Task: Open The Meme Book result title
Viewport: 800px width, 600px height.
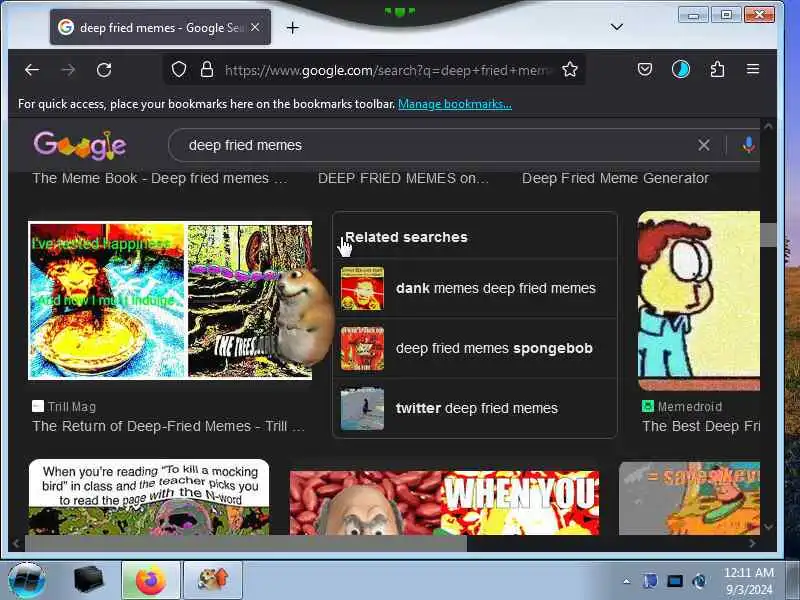Action: pos(159,178)
